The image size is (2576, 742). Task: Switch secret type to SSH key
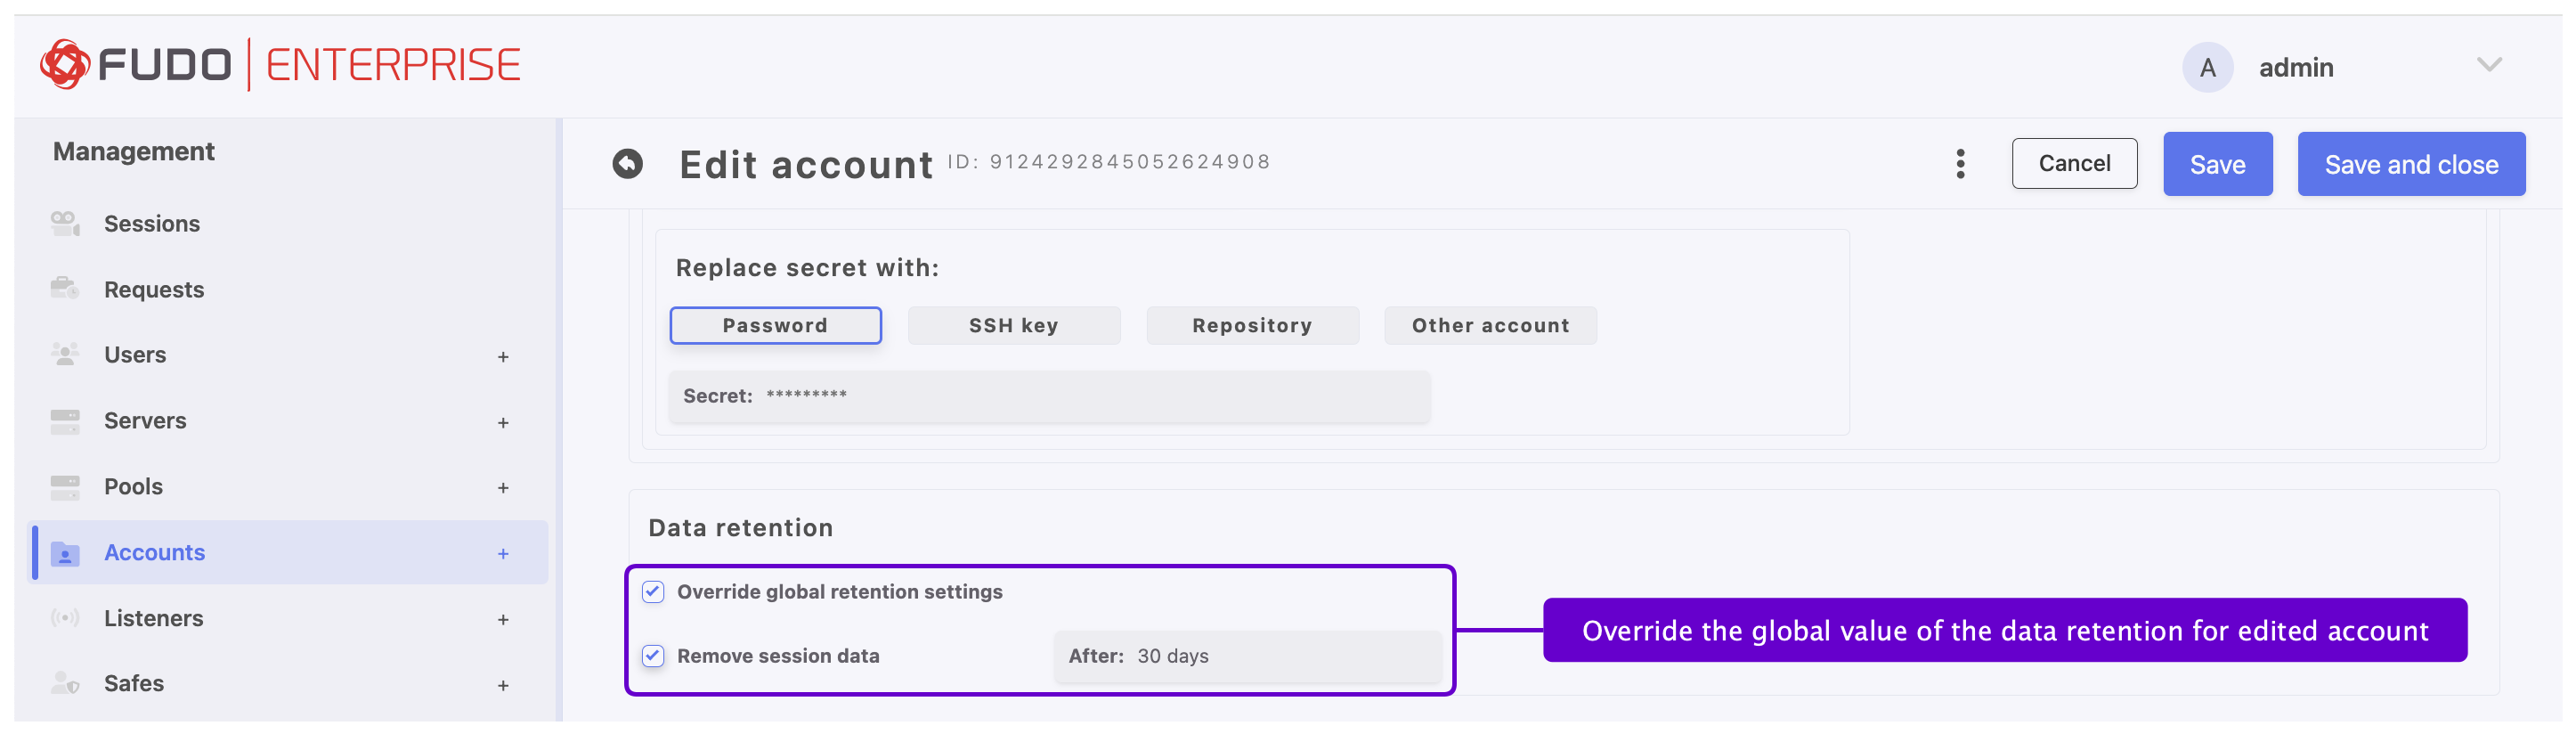pyautogui.click(x=1013, y=325)
